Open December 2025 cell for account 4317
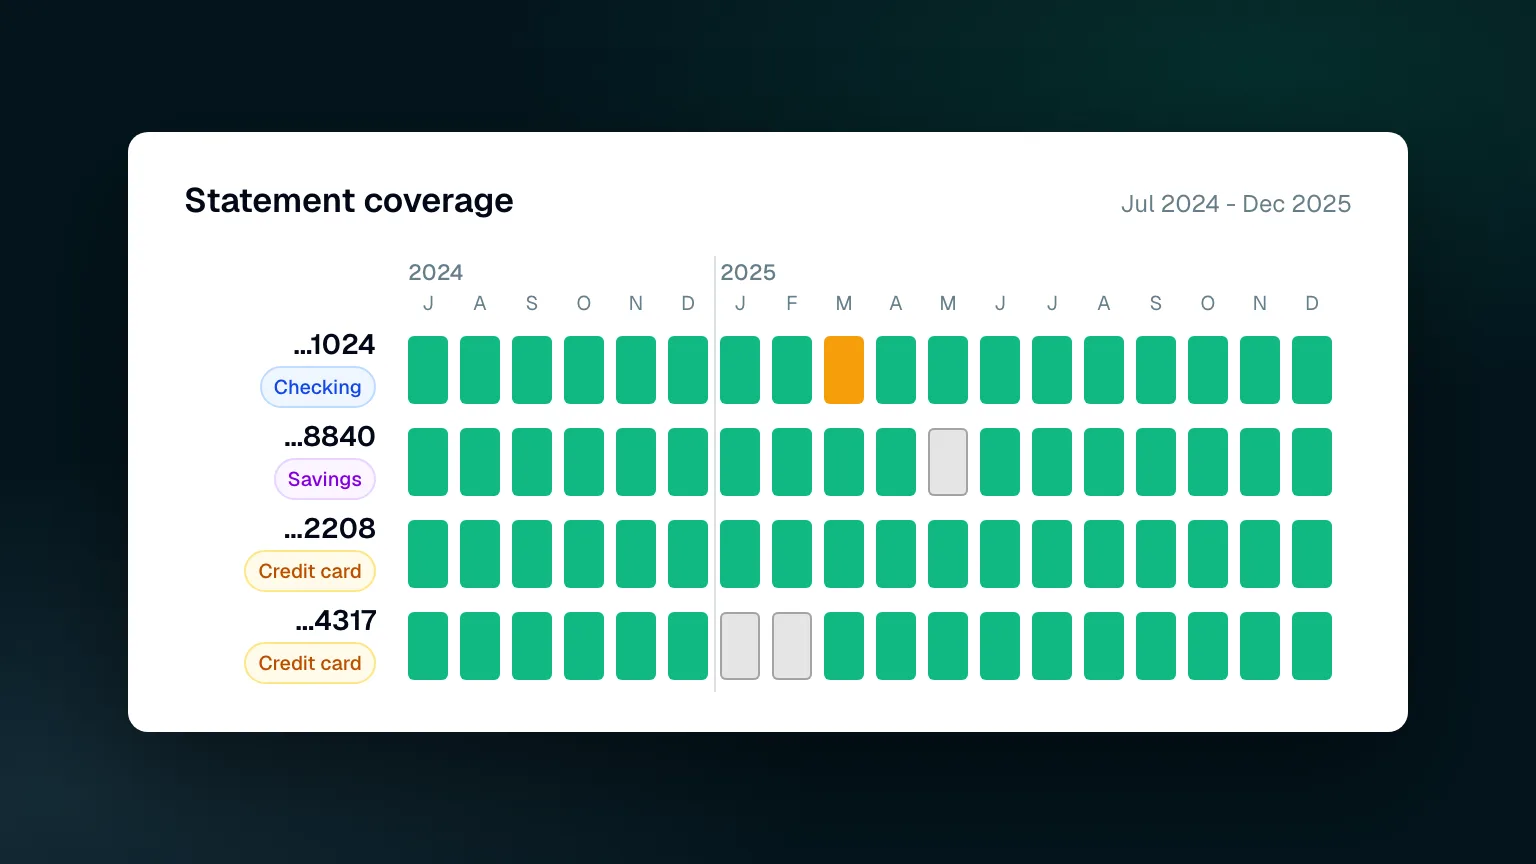Screen dimensions: 1536x864 coord(1312,646)
